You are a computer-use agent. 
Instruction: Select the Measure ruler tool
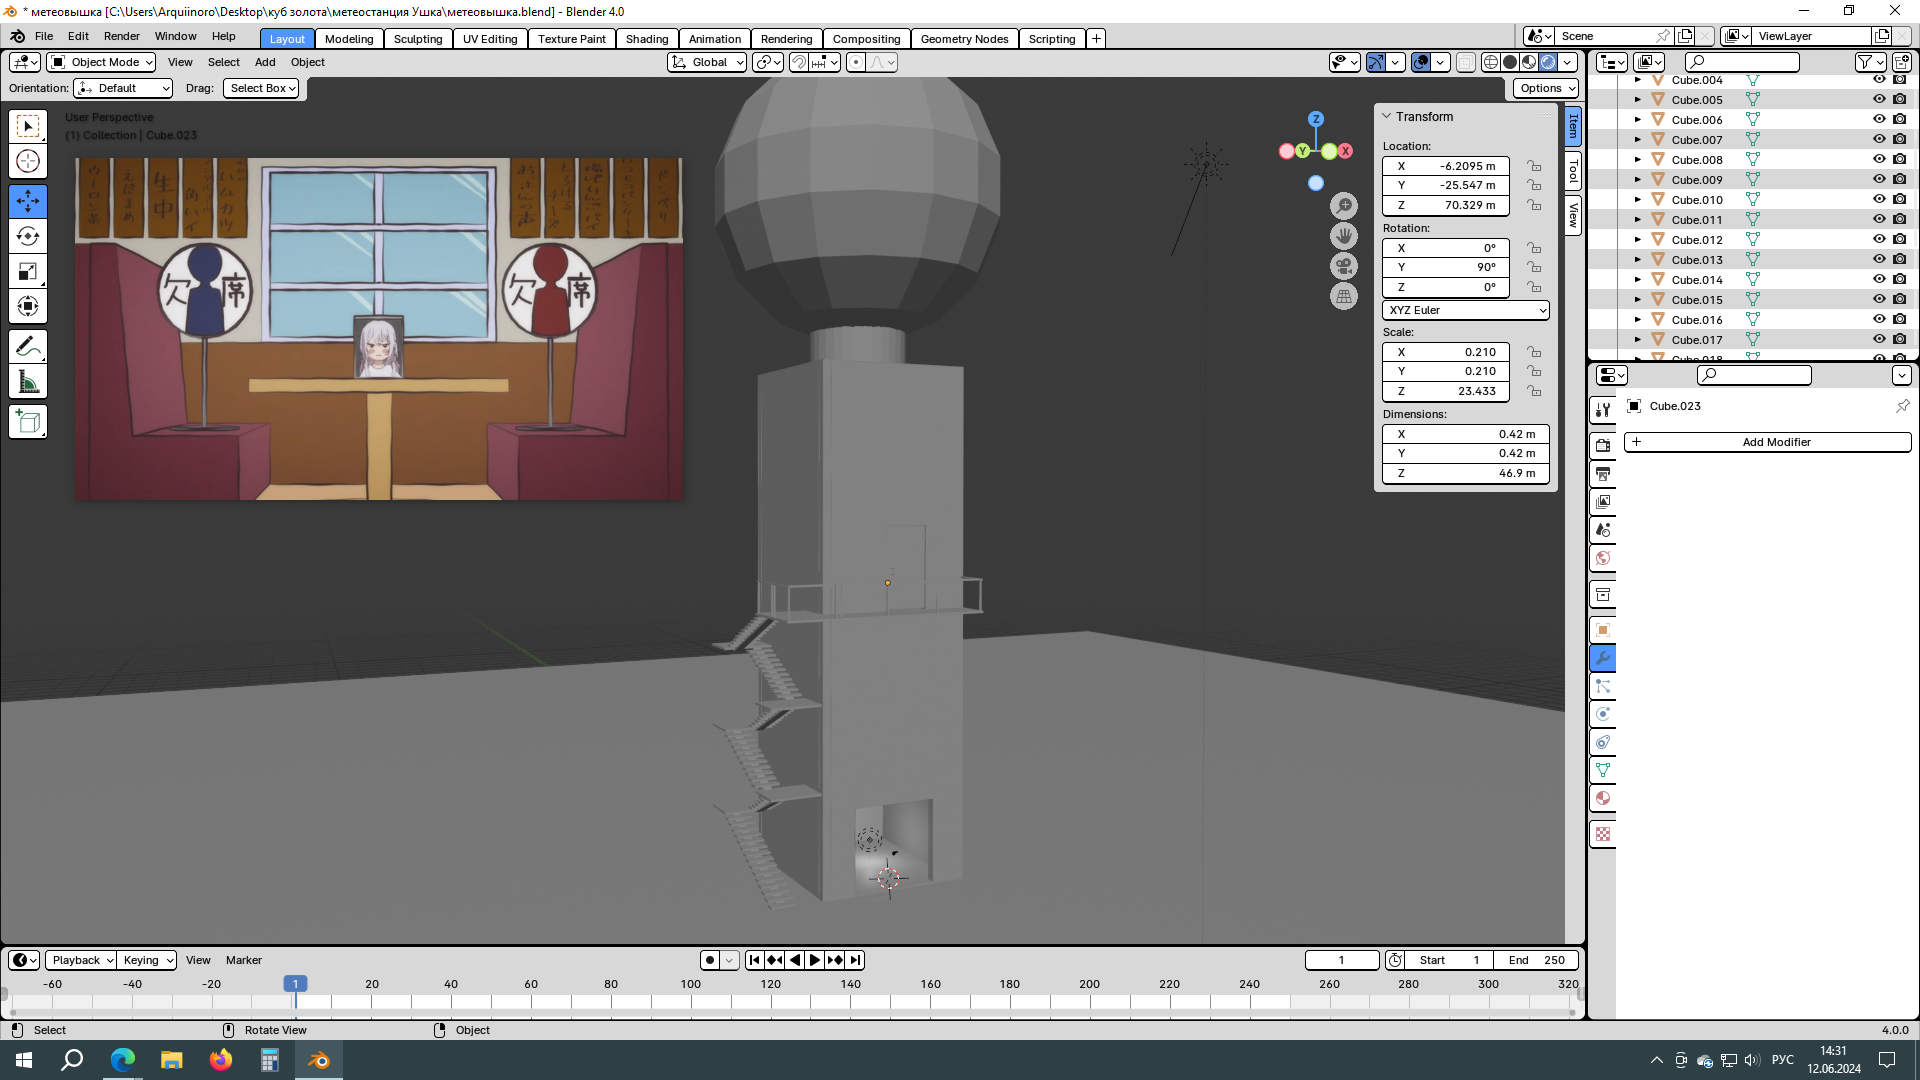point(28,382)
